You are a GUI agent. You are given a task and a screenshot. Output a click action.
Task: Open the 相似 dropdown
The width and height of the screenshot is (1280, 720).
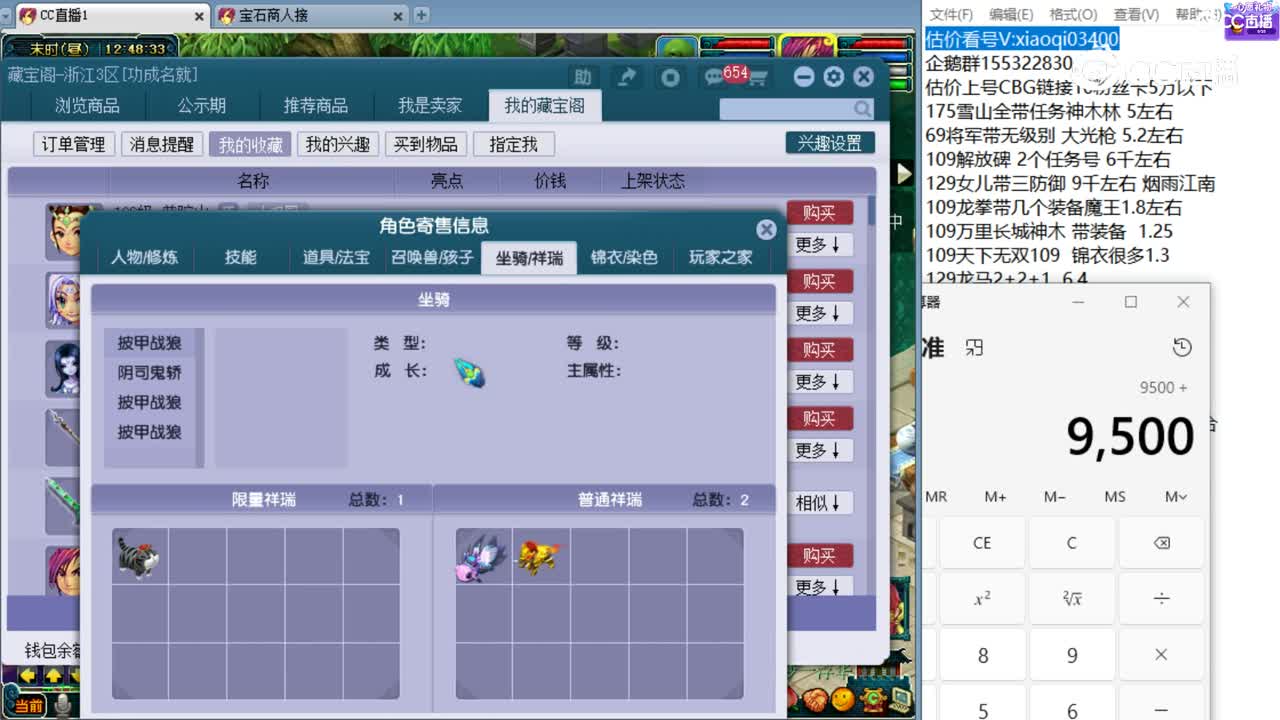click(x=818, y=502)
